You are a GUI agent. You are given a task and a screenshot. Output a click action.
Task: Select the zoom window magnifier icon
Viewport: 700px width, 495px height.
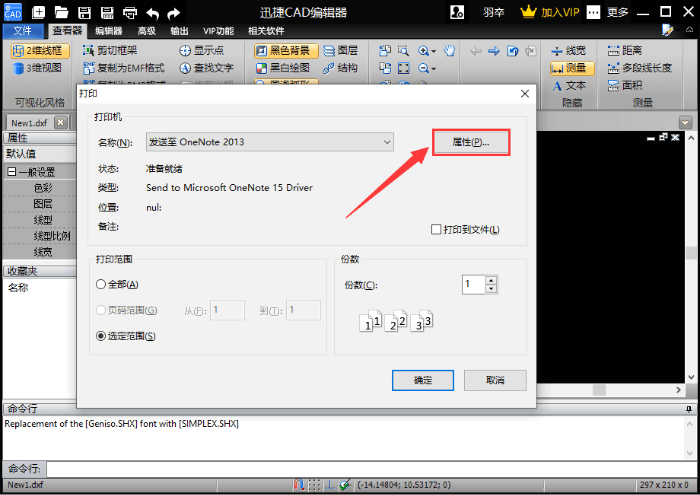coord(403,50)
